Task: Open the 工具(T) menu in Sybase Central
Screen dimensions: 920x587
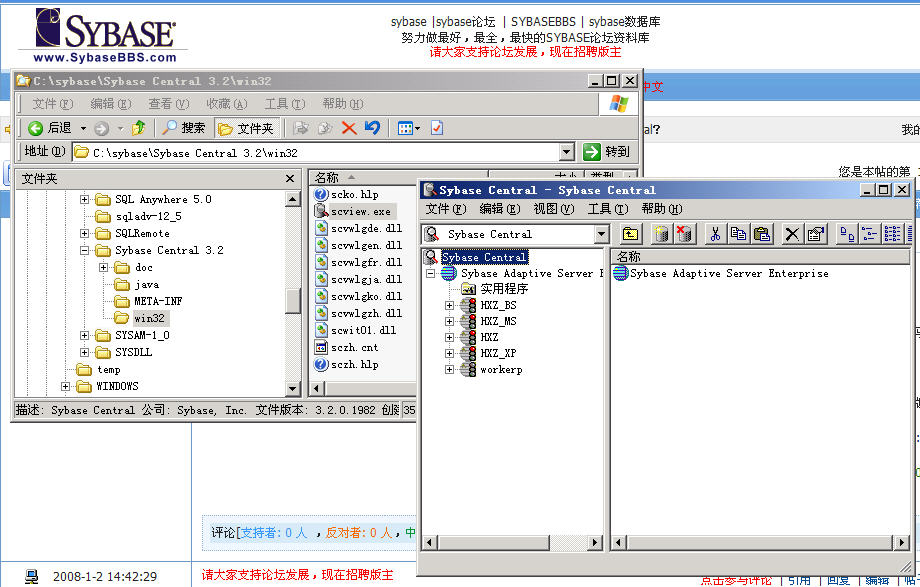Action: tap(608, 209)
